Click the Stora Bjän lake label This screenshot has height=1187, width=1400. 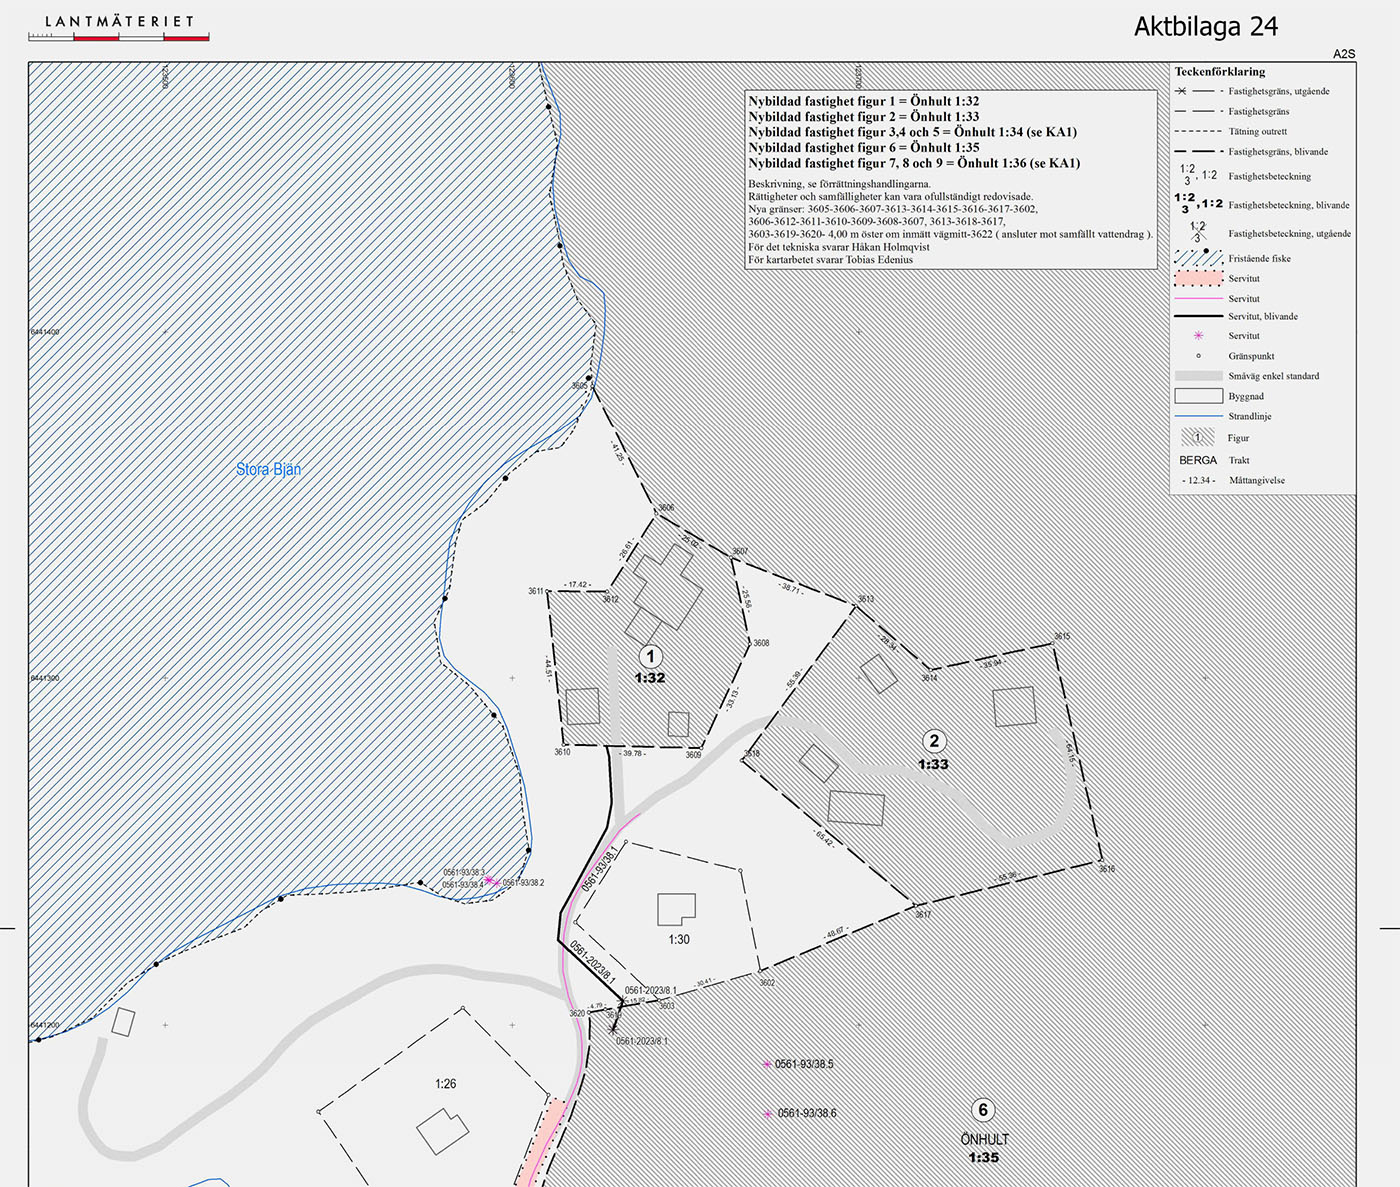pos(268,469)
